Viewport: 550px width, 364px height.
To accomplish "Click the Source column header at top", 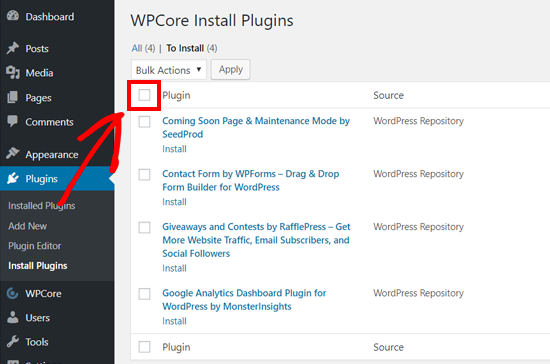I will tap(388, 95).
